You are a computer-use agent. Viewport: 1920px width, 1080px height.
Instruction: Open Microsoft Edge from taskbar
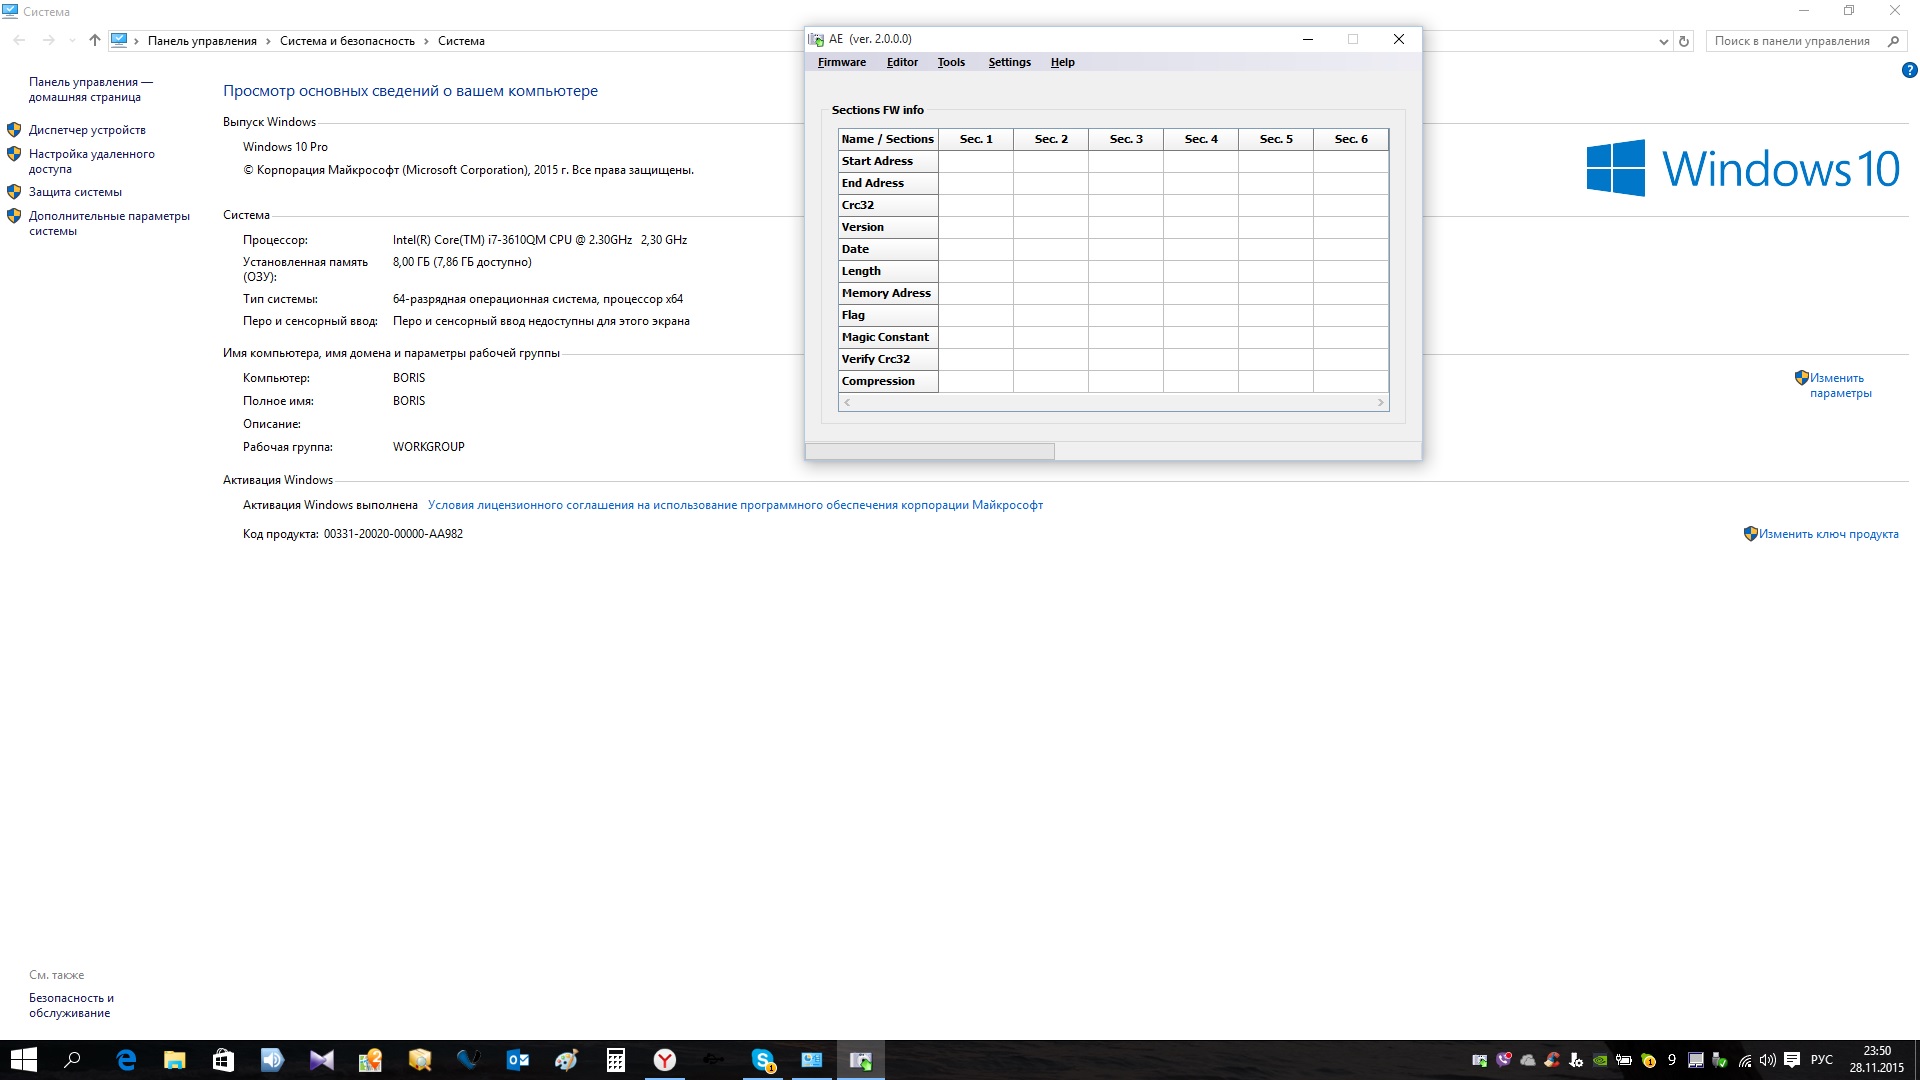[x=126, y=1060]
